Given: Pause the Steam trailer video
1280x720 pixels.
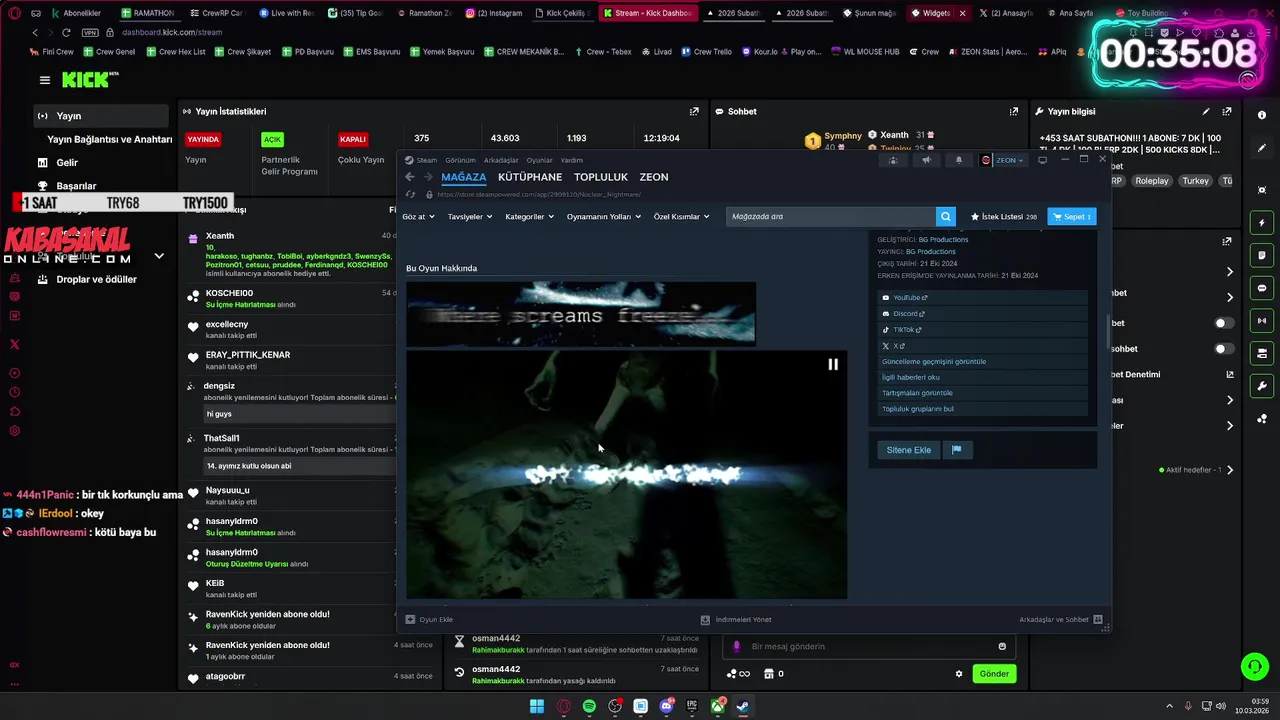Looking at the screenshot, I should 833,364.
